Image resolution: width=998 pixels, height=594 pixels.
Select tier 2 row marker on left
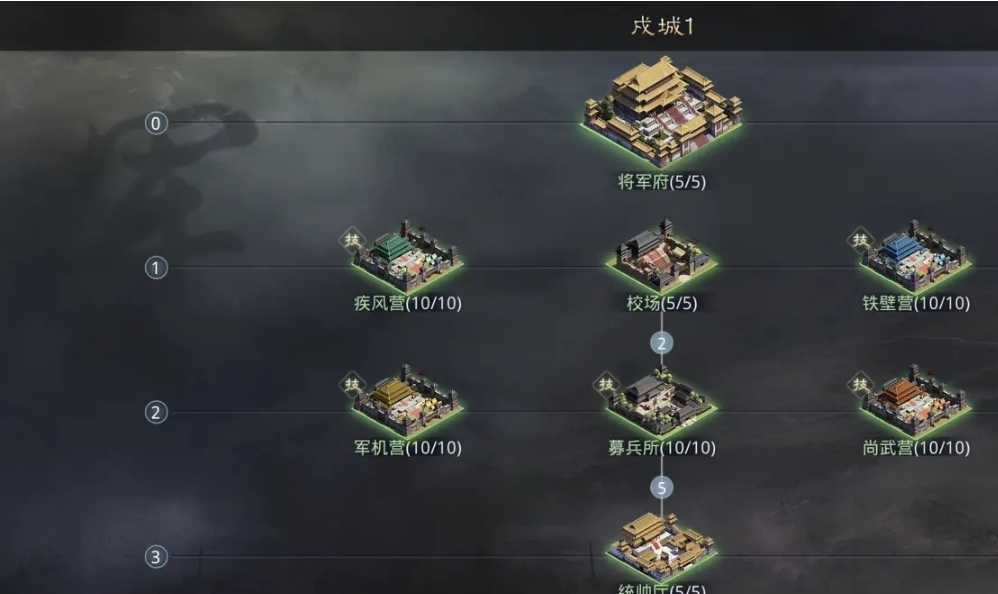pos(156,412)
